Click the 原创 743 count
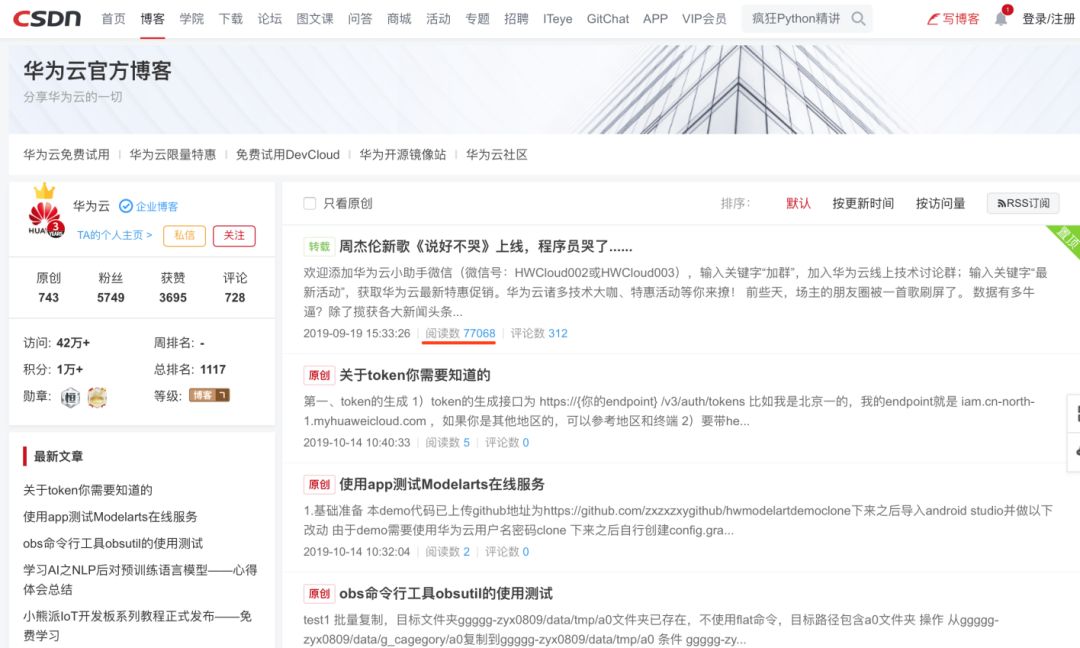 [x=48, y=287]
